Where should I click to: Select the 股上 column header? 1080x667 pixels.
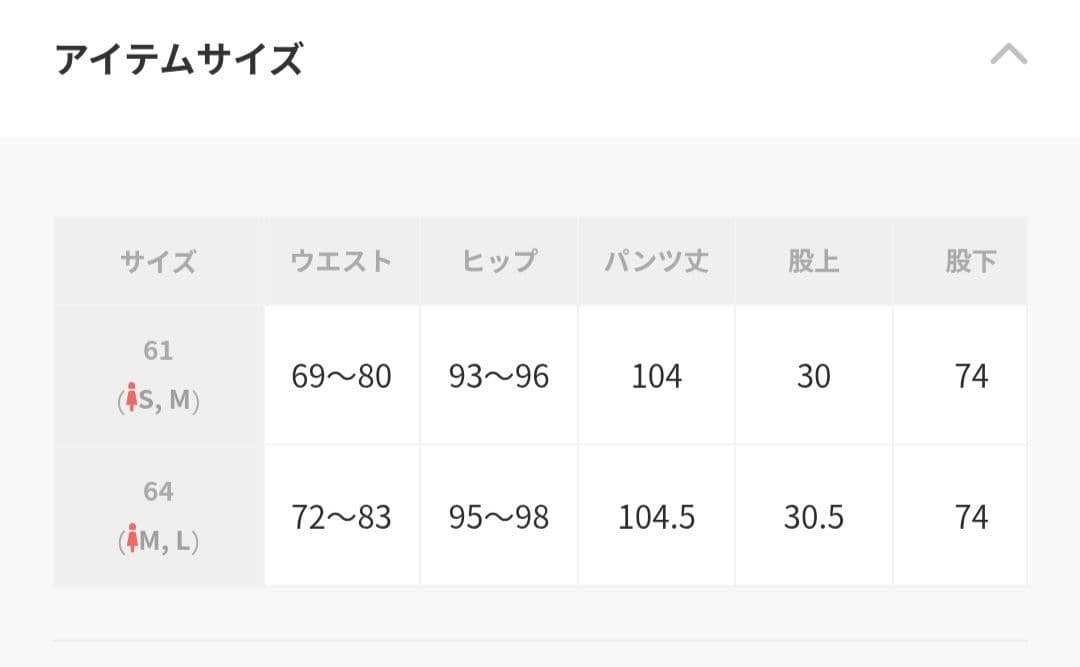813,261
